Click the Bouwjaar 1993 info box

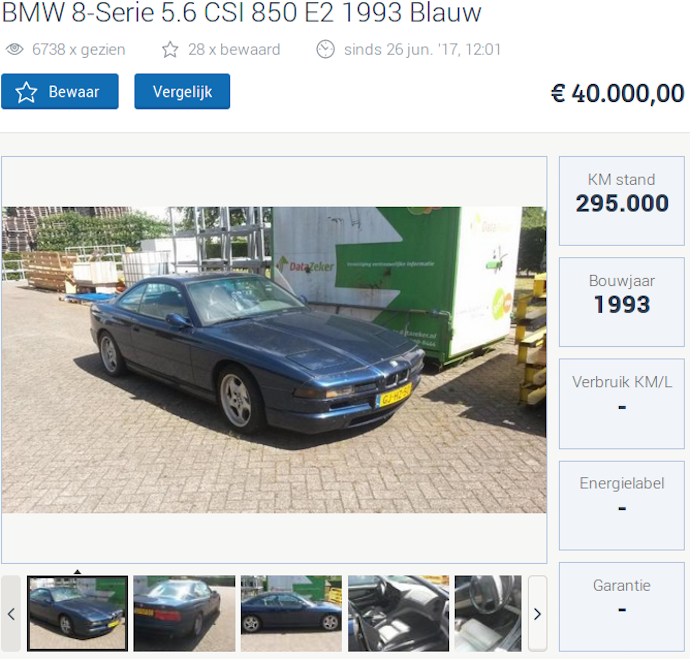pos(622,302)
